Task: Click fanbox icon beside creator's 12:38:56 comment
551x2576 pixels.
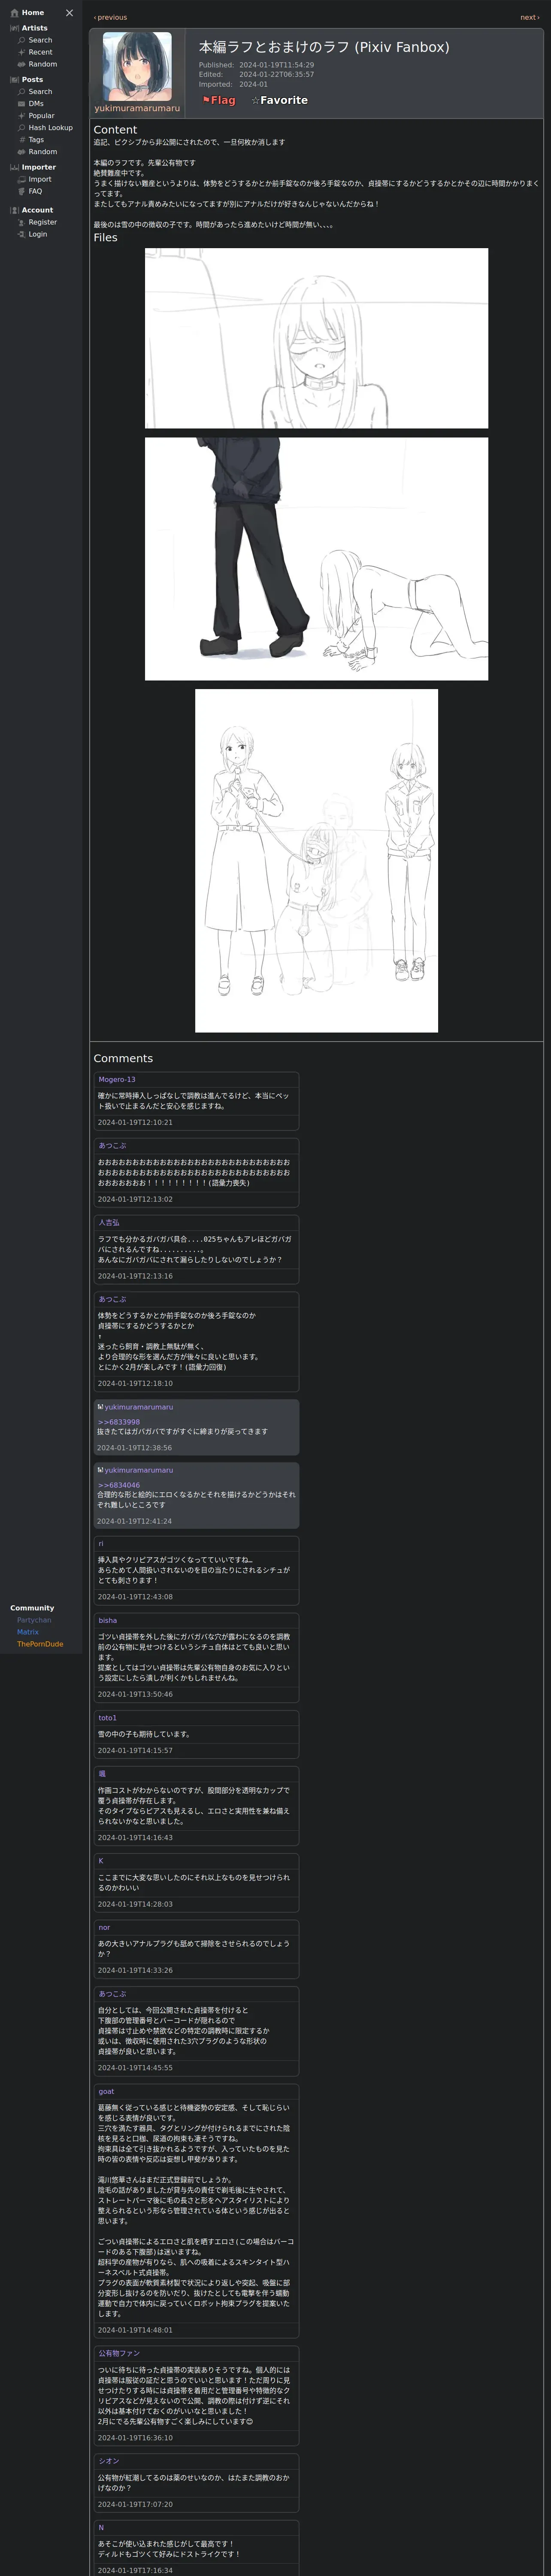Action: pyautogui.click(x=100, y=1406)
